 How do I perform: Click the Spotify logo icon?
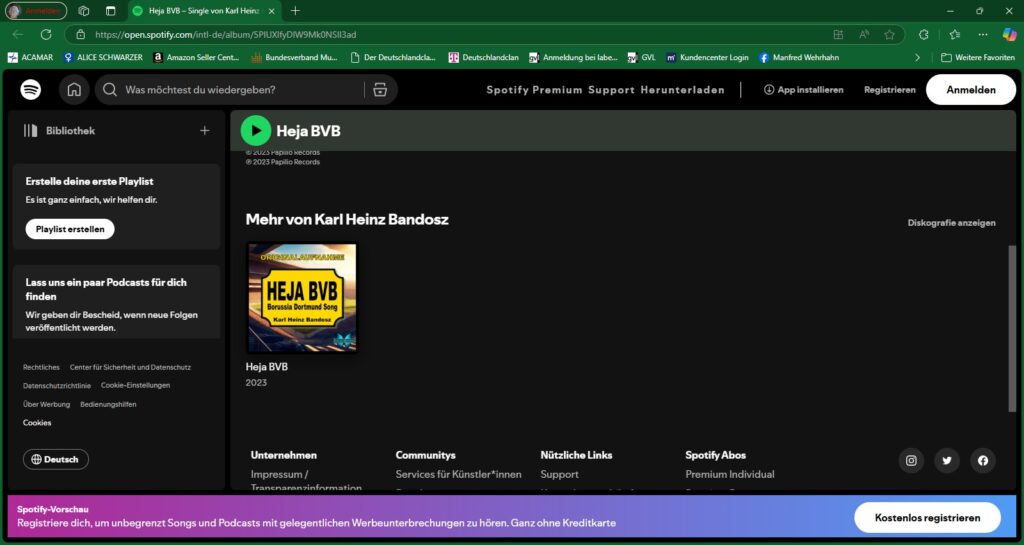pos(31,89)
